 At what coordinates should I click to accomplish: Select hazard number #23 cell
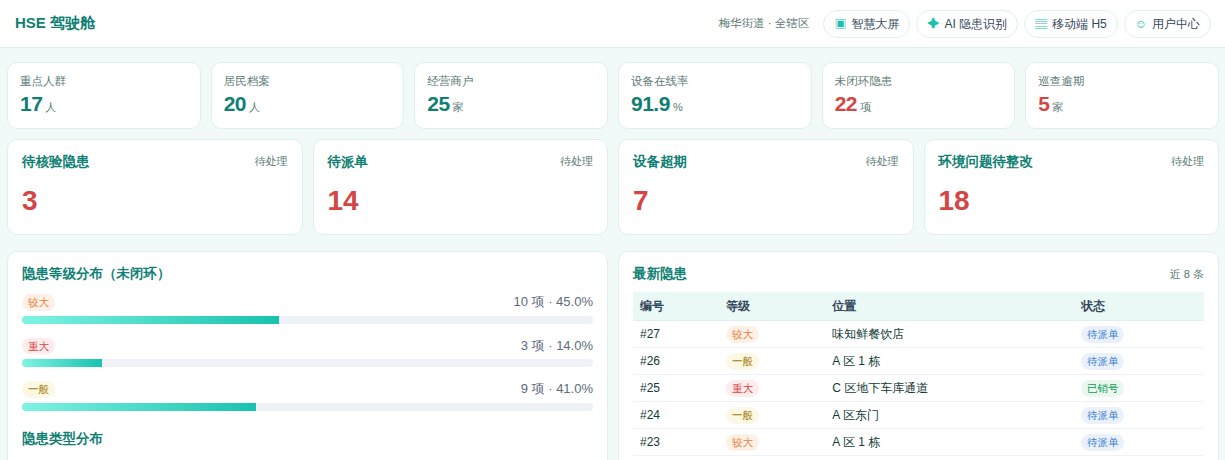(650, 442)
